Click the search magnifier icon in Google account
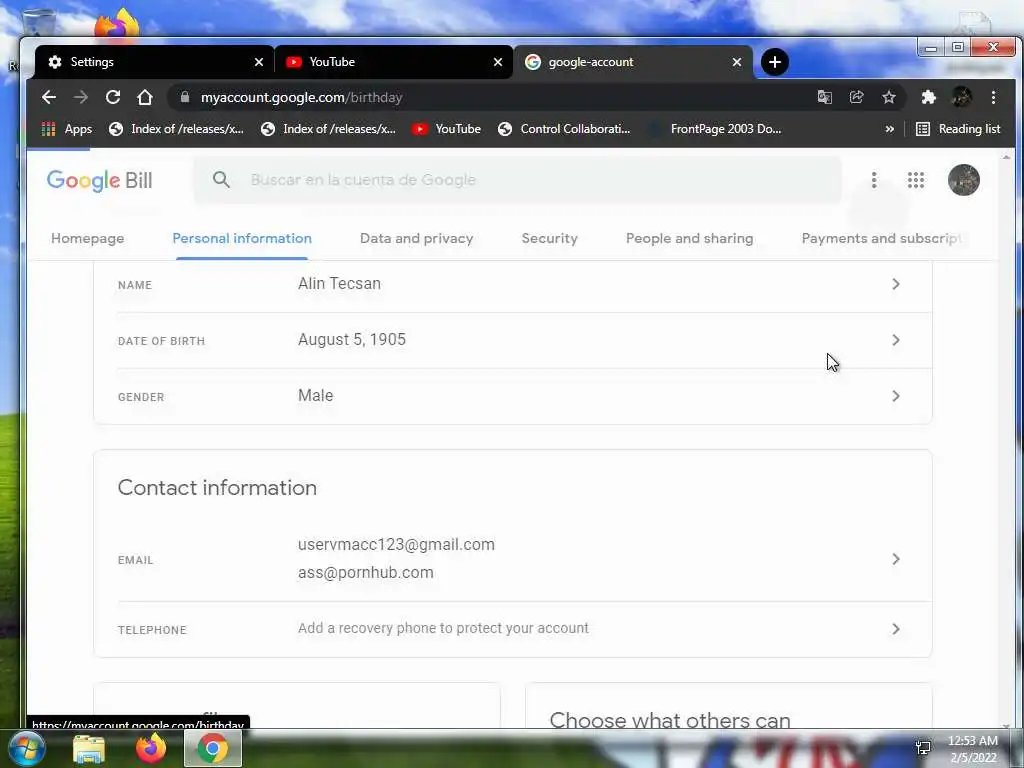This screenshot has width=1024, height=768. pos(221,180)
